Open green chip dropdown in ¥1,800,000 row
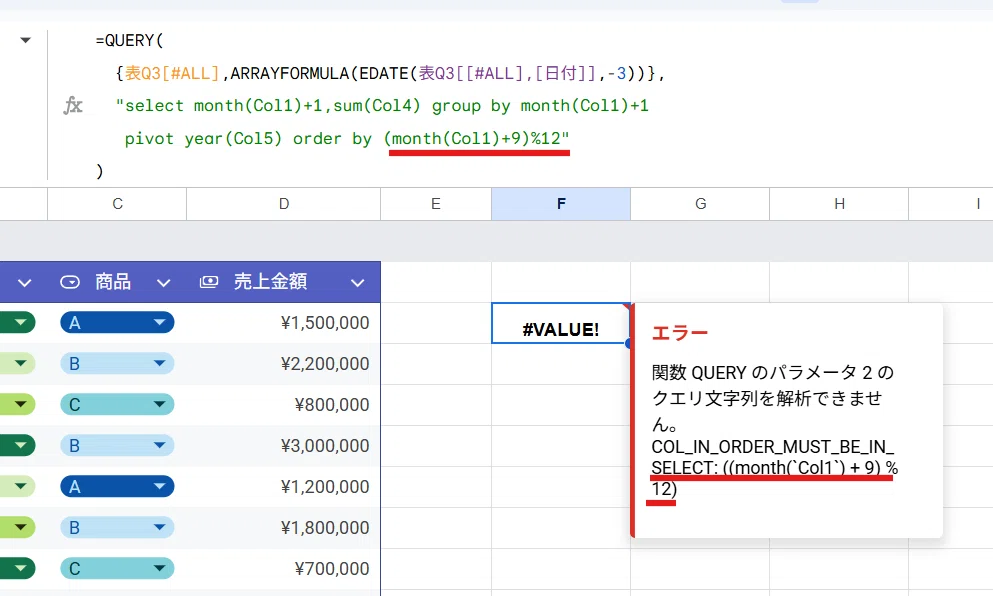993x596 pixels. click(18, 527)
